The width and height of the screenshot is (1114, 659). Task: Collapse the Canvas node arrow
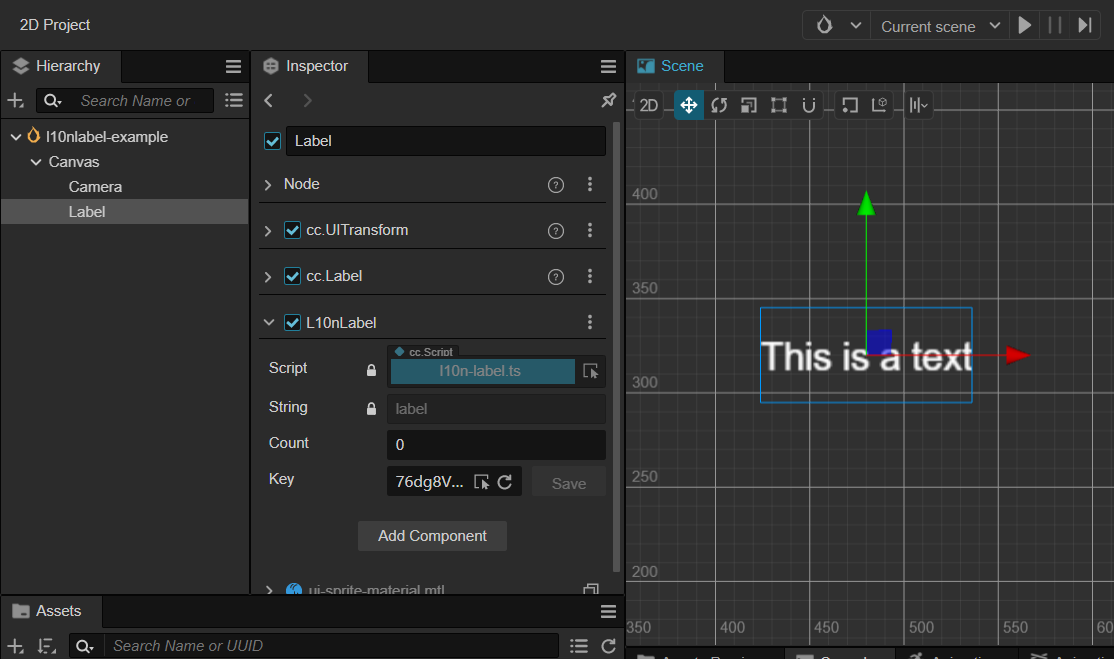(x=36, y=162)
